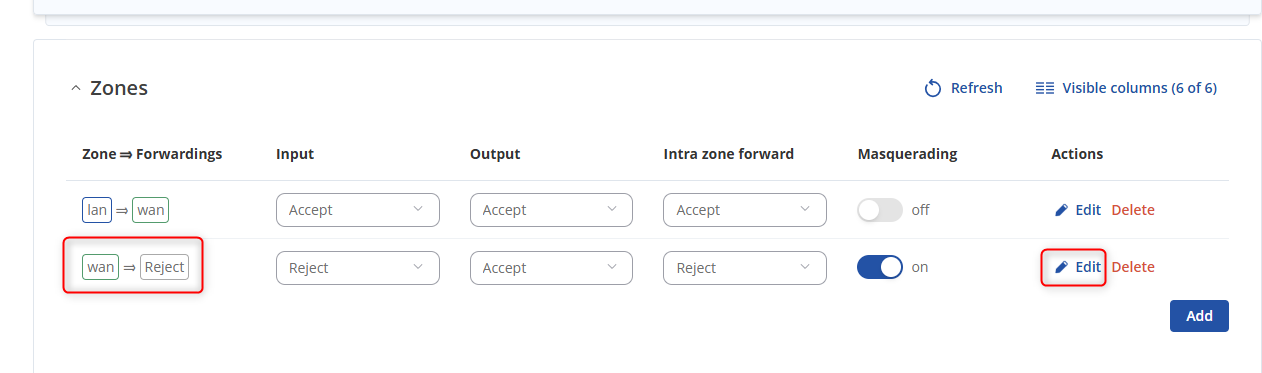Delete the lan zone
The height and width of the screenshot is (373, 1262).
pyautogui.click(x=1133, y=210)
